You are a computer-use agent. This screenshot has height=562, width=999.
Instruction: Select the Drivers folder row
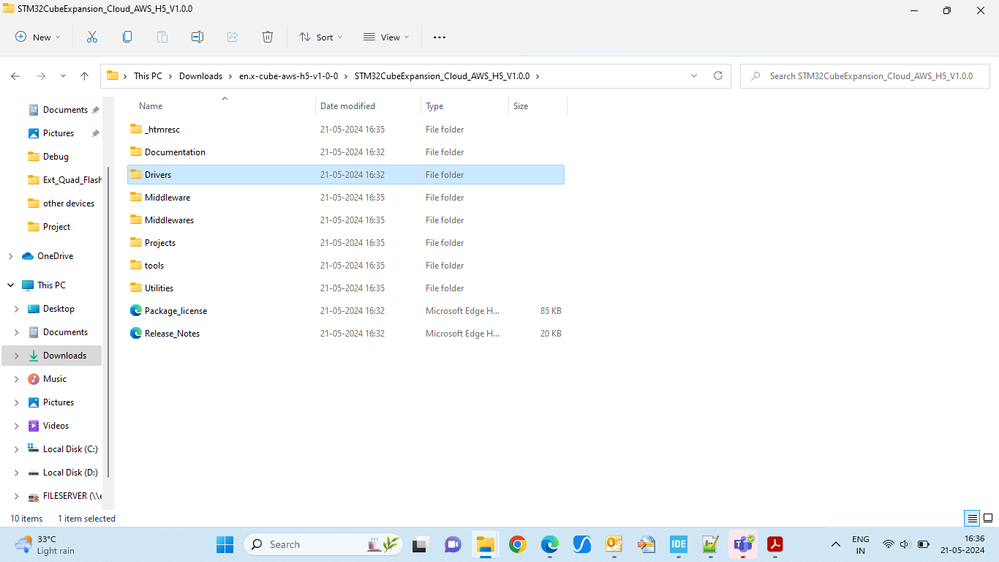pos(345,175)
